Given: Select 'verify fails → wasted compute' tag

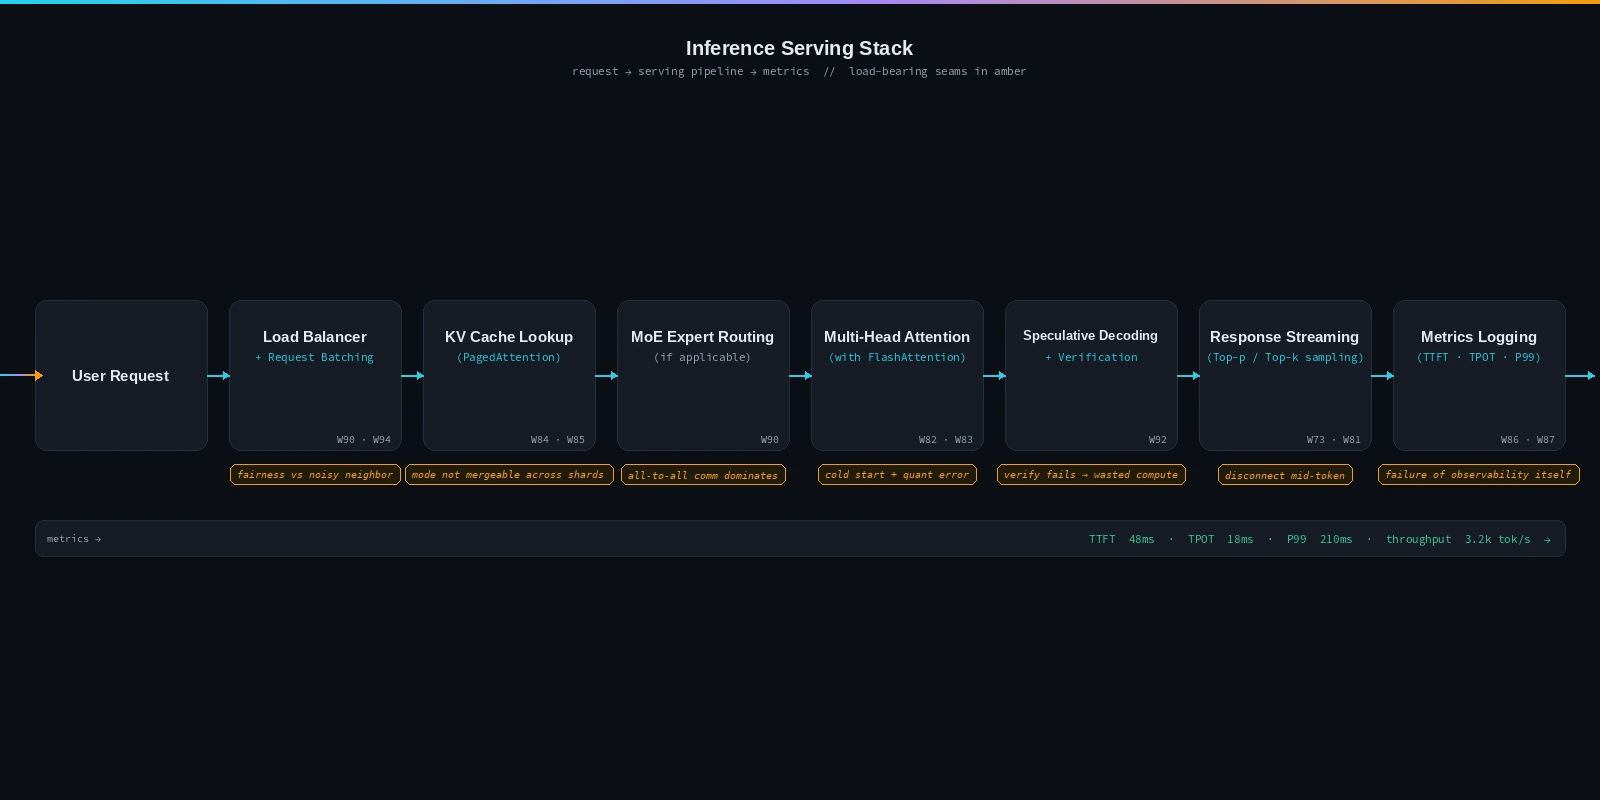Looking at the screenshot, I should (1091, 474).
